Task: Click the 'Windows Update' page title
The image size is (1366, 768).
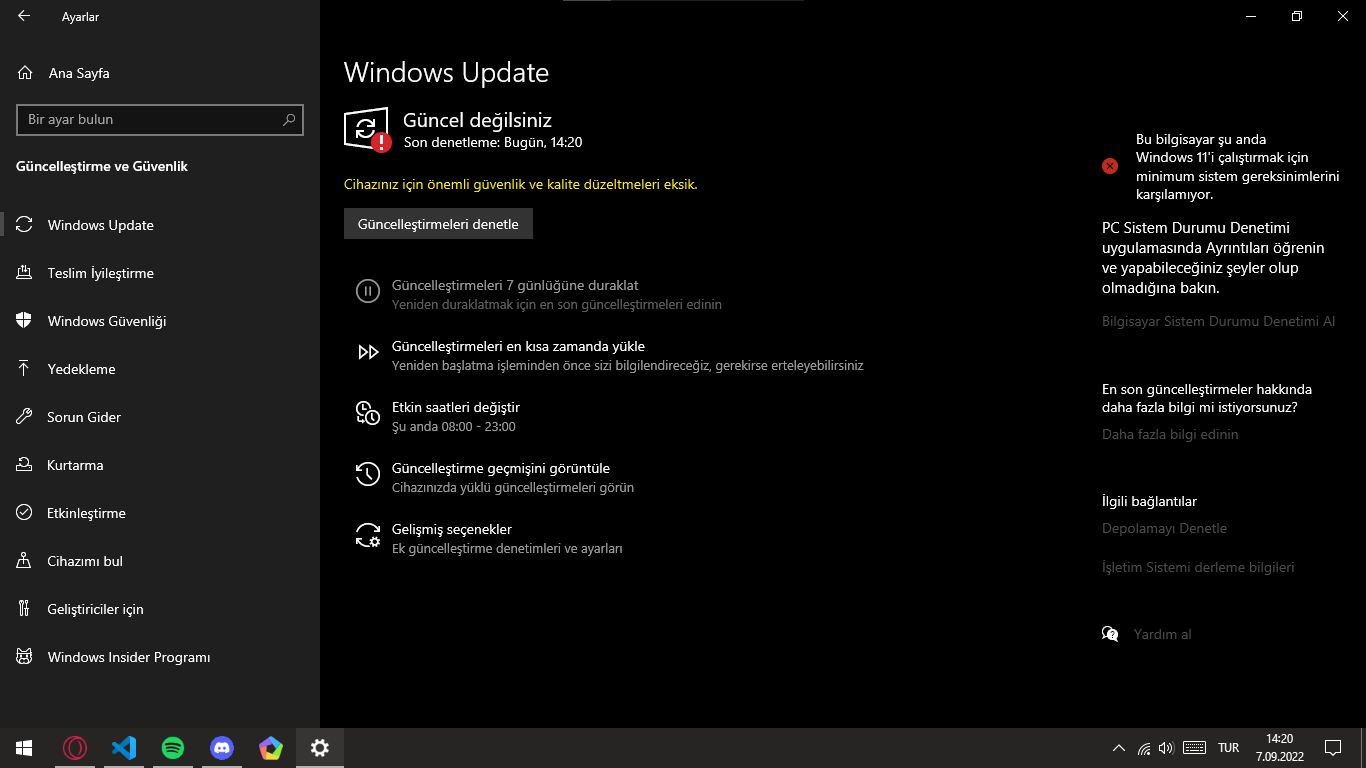Action: [446, 73]
